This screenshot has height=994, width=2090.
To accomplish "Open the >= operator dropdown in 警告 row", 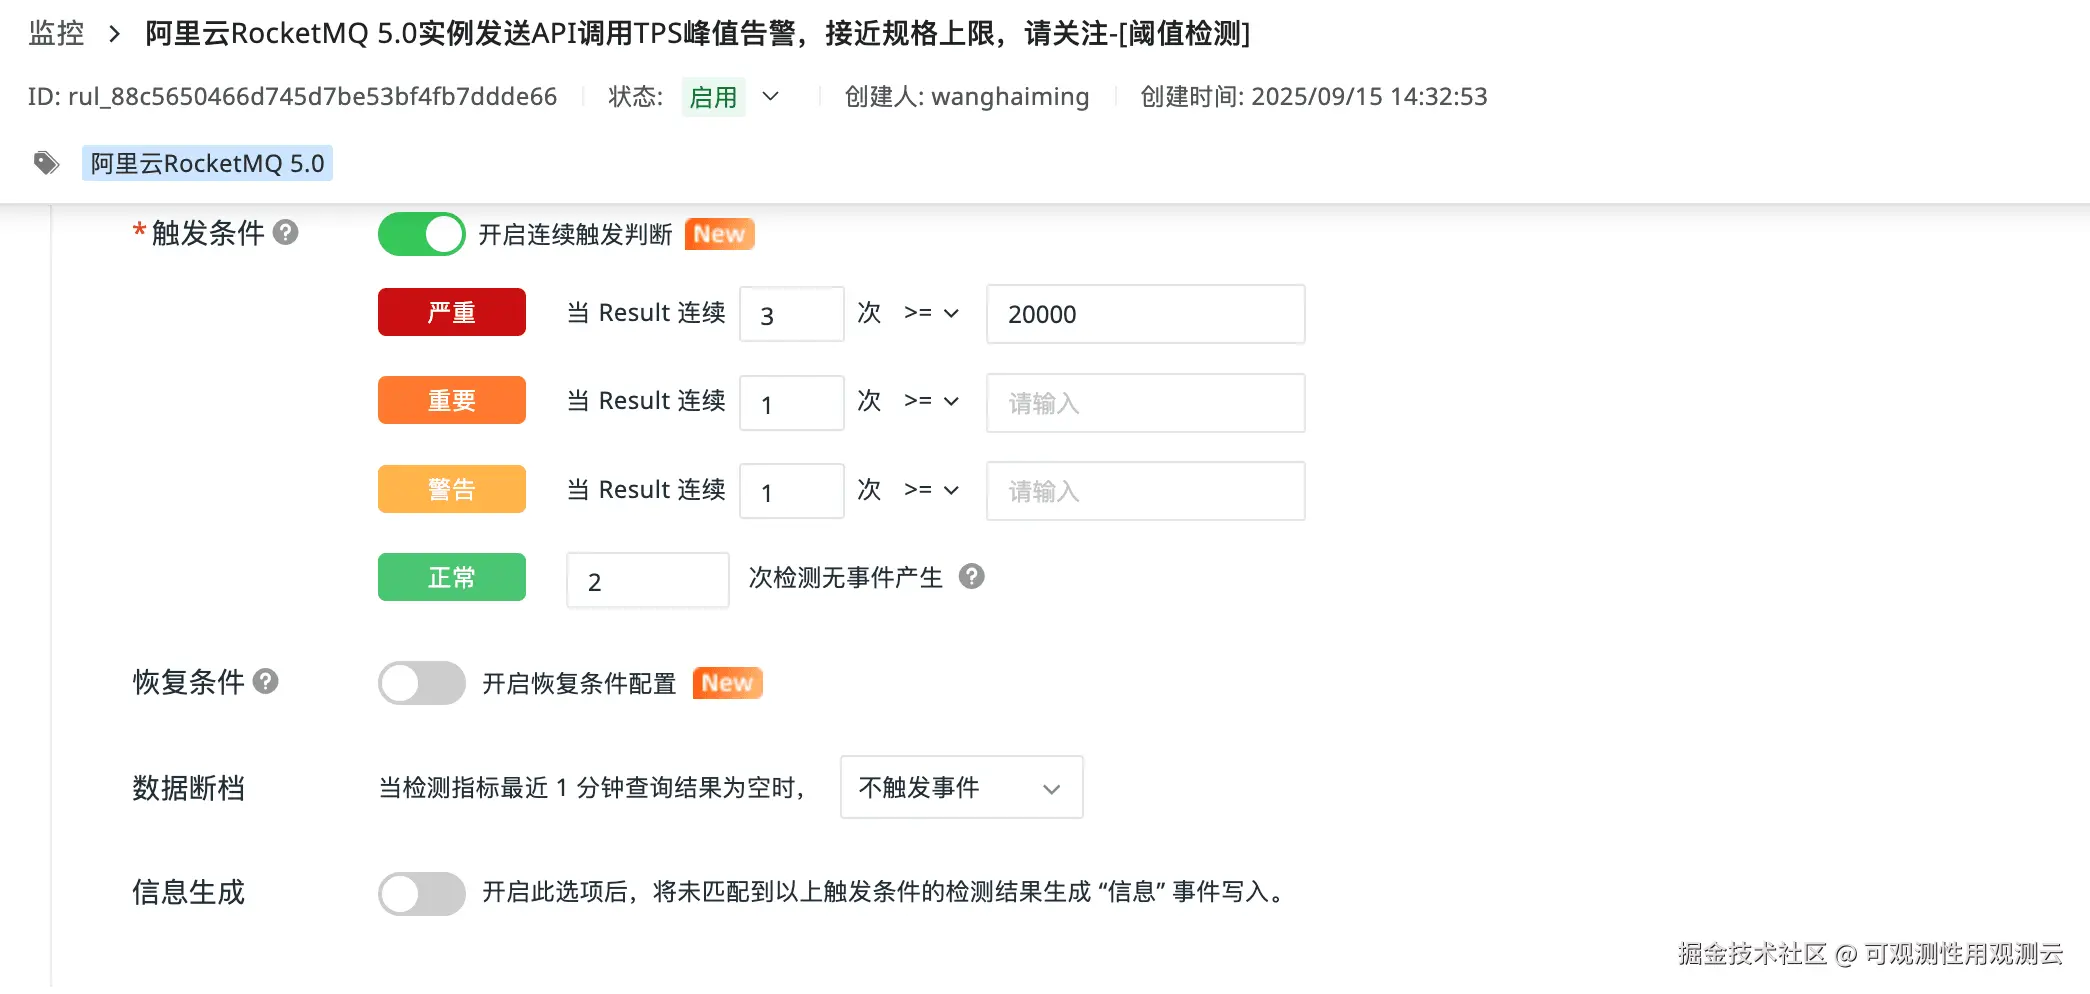I will [931, 490].
